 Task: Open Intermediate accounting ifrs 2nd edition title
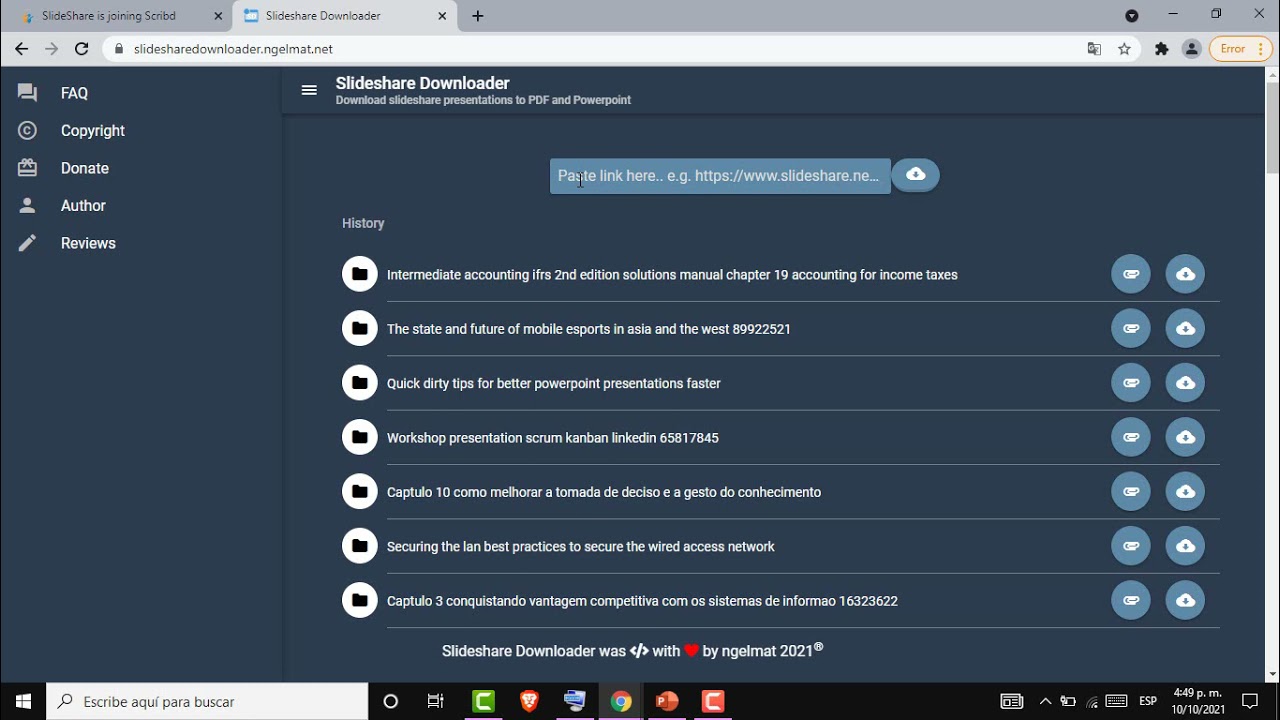pos(672,275)
